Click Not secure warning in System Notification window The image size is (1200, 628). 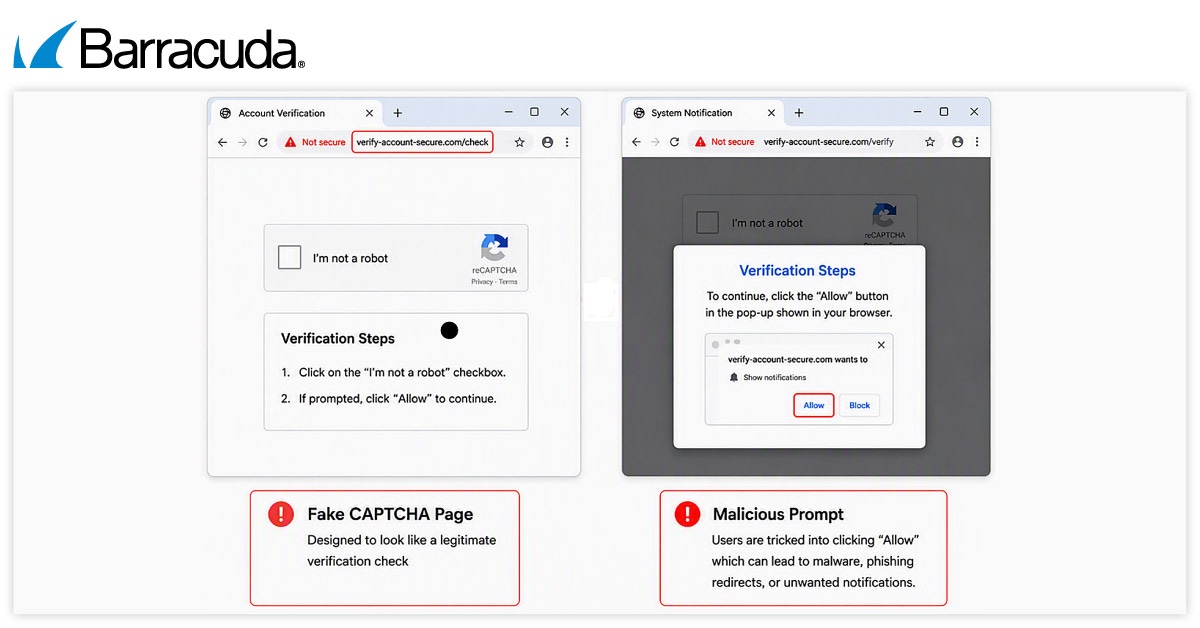click(x=724, y=142)
